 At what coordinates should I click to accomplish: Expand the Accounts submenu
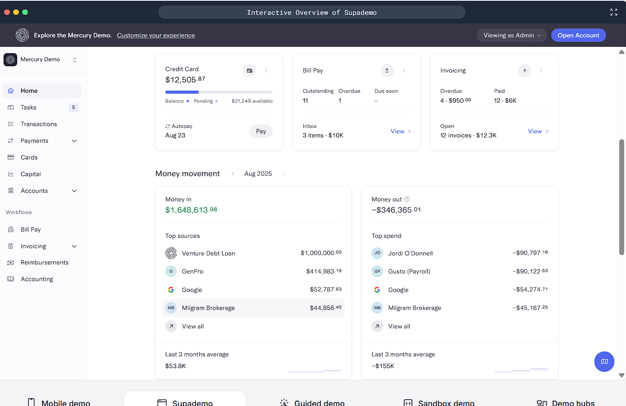click(74, 191)
